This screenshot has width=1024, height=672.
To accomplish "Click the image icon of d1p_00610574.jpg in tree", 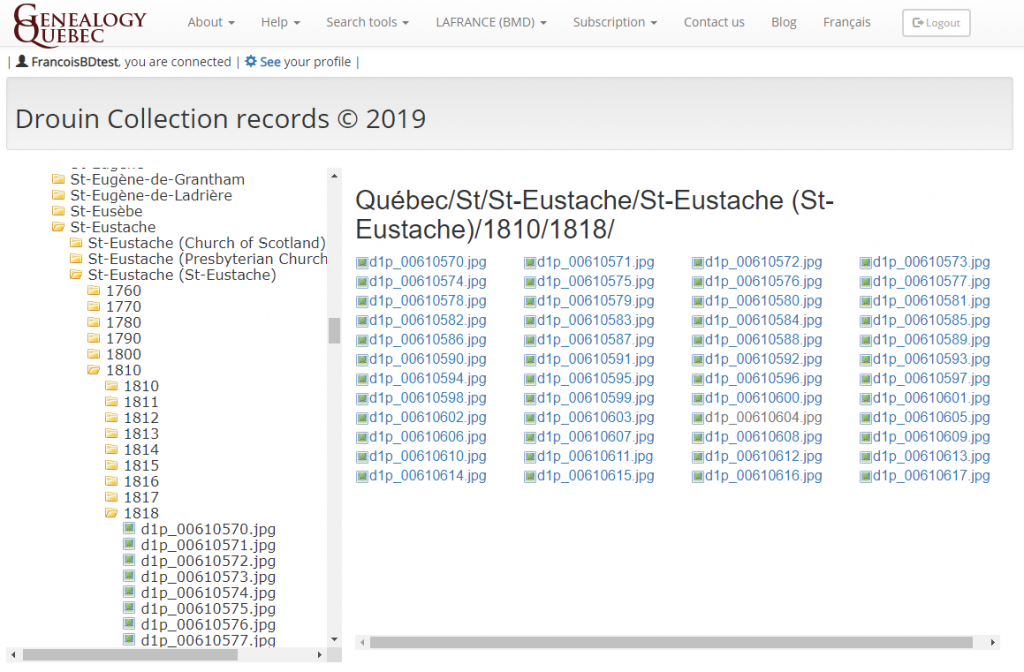I will pos(129,592).
